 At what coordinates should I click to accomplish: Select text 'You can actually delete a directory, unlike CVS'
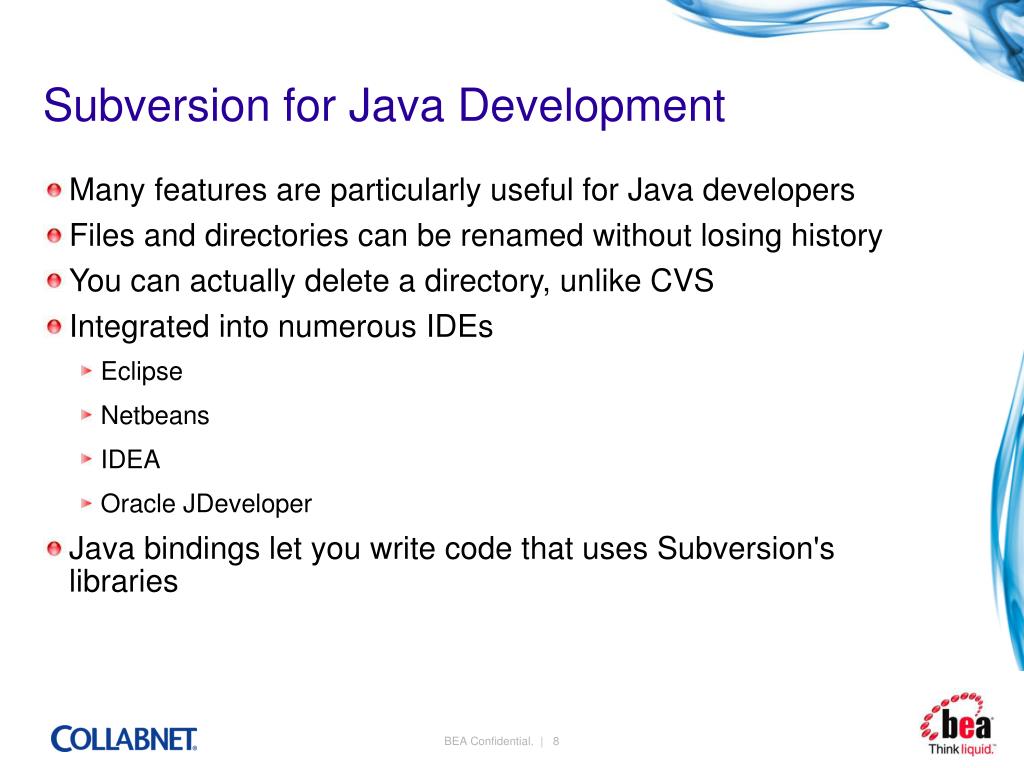point(391,281)
